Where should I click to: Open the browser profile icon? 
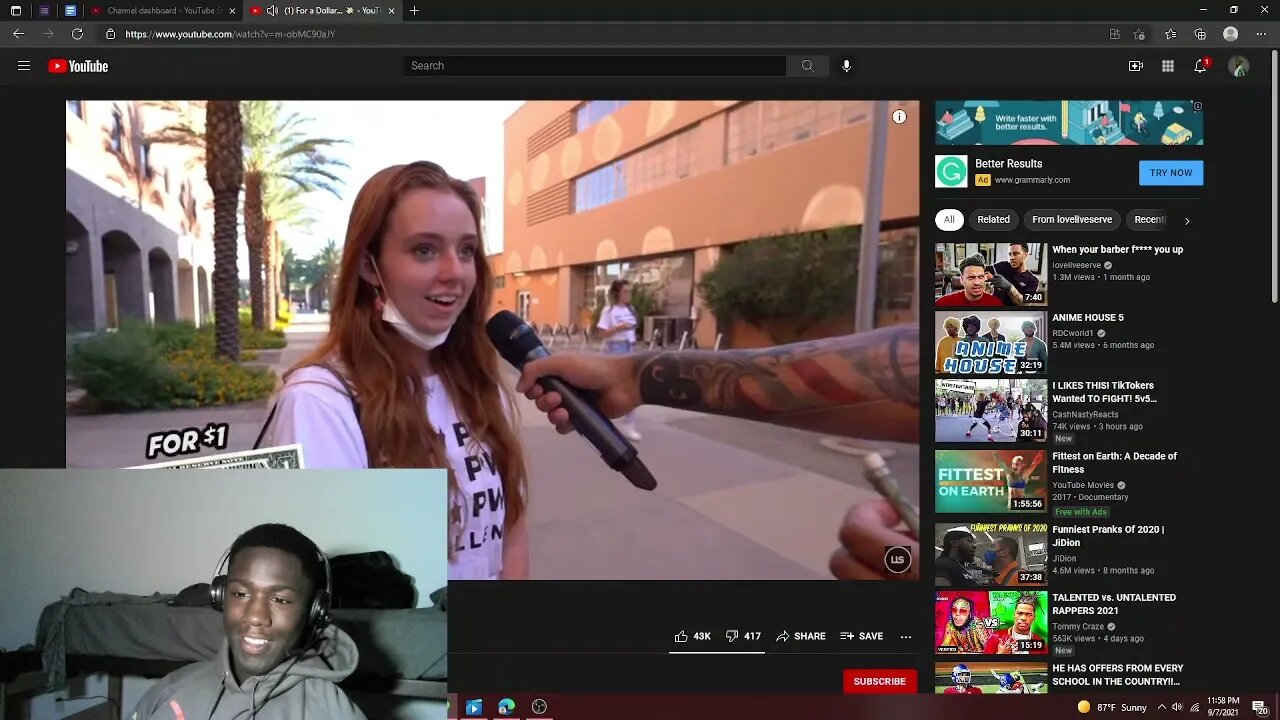pos(1231,34)
